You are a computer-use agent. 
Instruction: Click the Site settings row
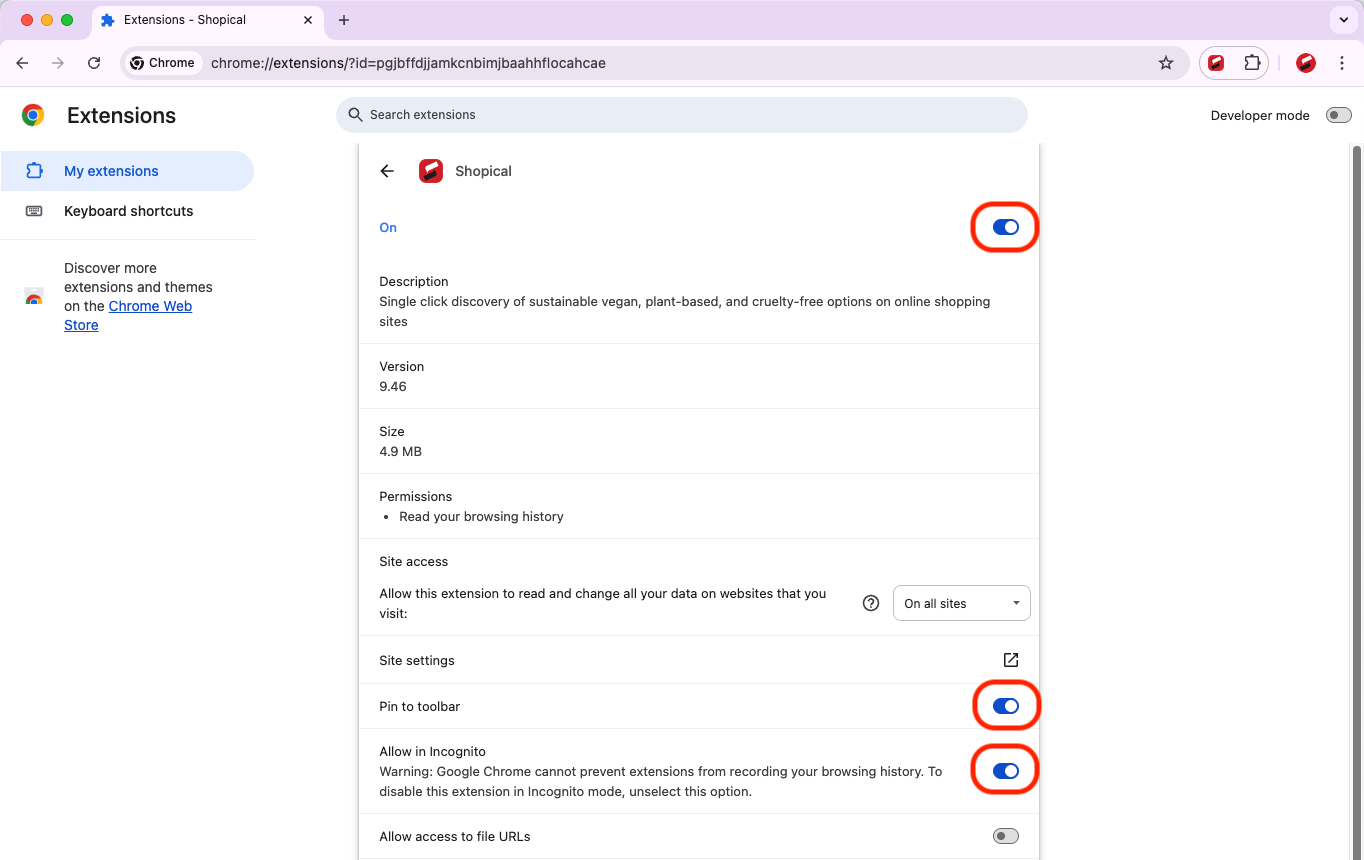[699, 660]
